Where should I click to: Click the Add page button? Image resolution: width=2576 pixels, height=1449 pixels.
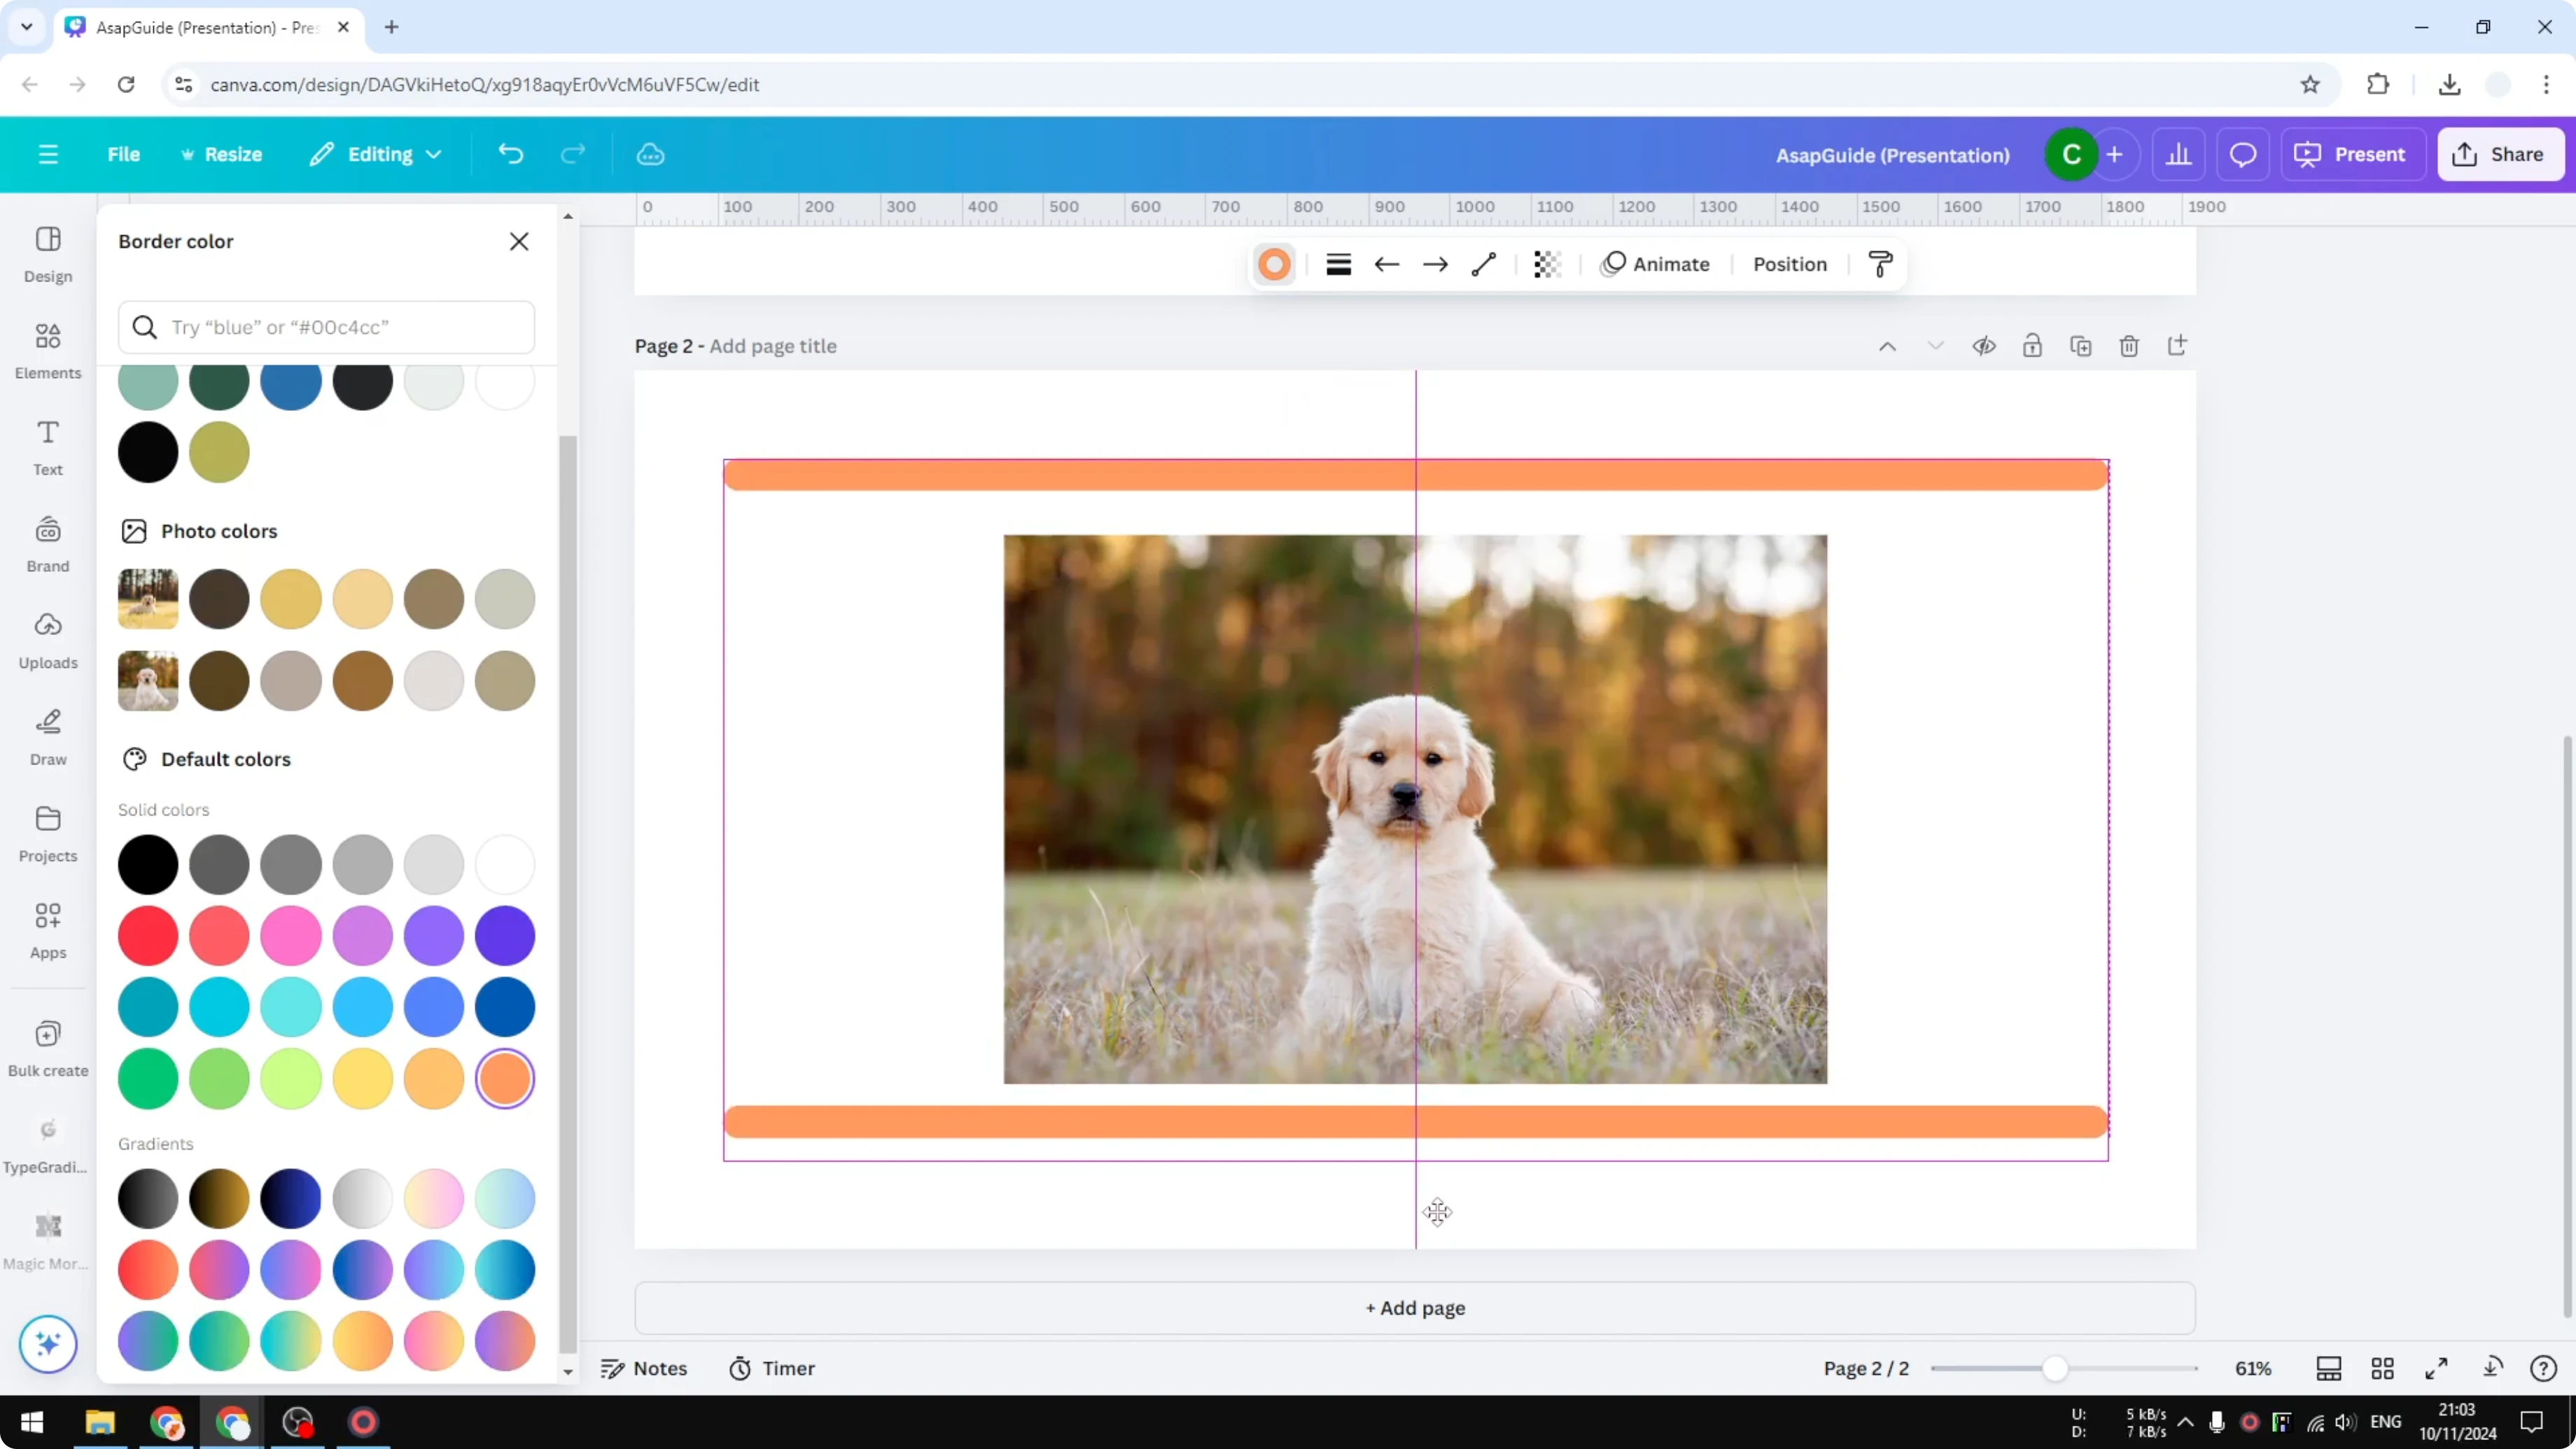pyautogui.click(x=1413, y=1308)
